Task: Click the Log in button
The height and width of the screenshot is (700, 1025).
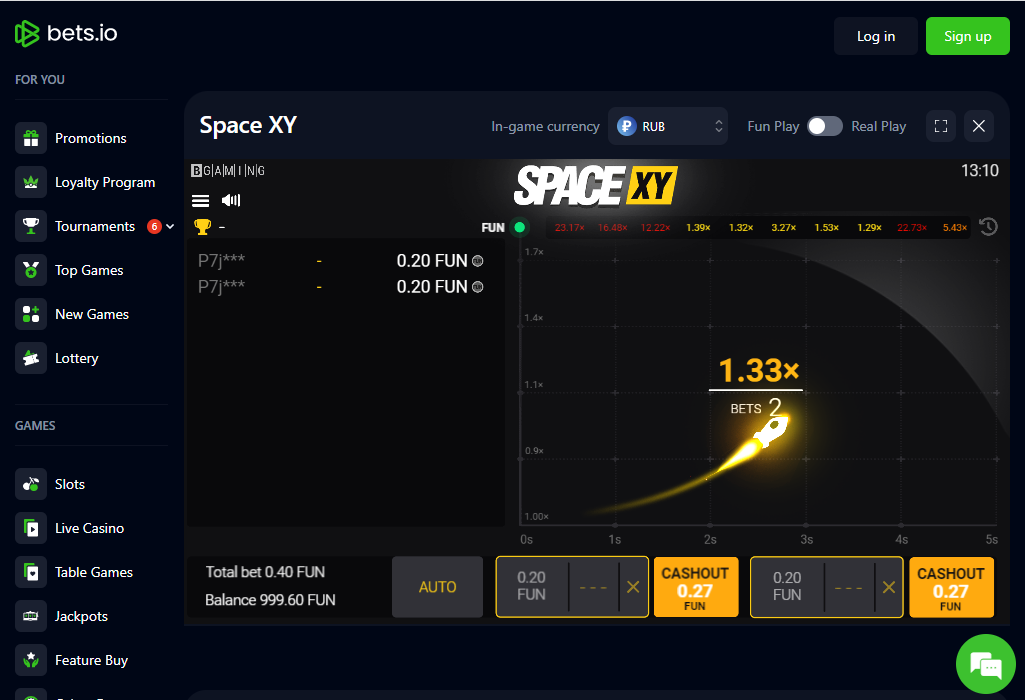Action: [876, 37]
